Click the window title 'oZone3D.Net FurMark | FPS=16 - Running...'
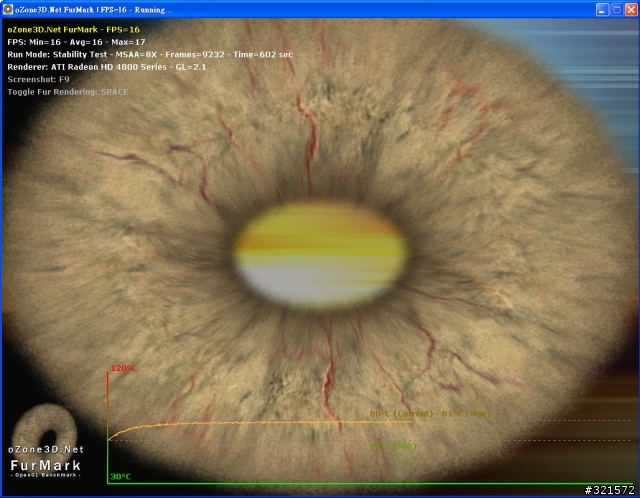 (x=93, y=10)
